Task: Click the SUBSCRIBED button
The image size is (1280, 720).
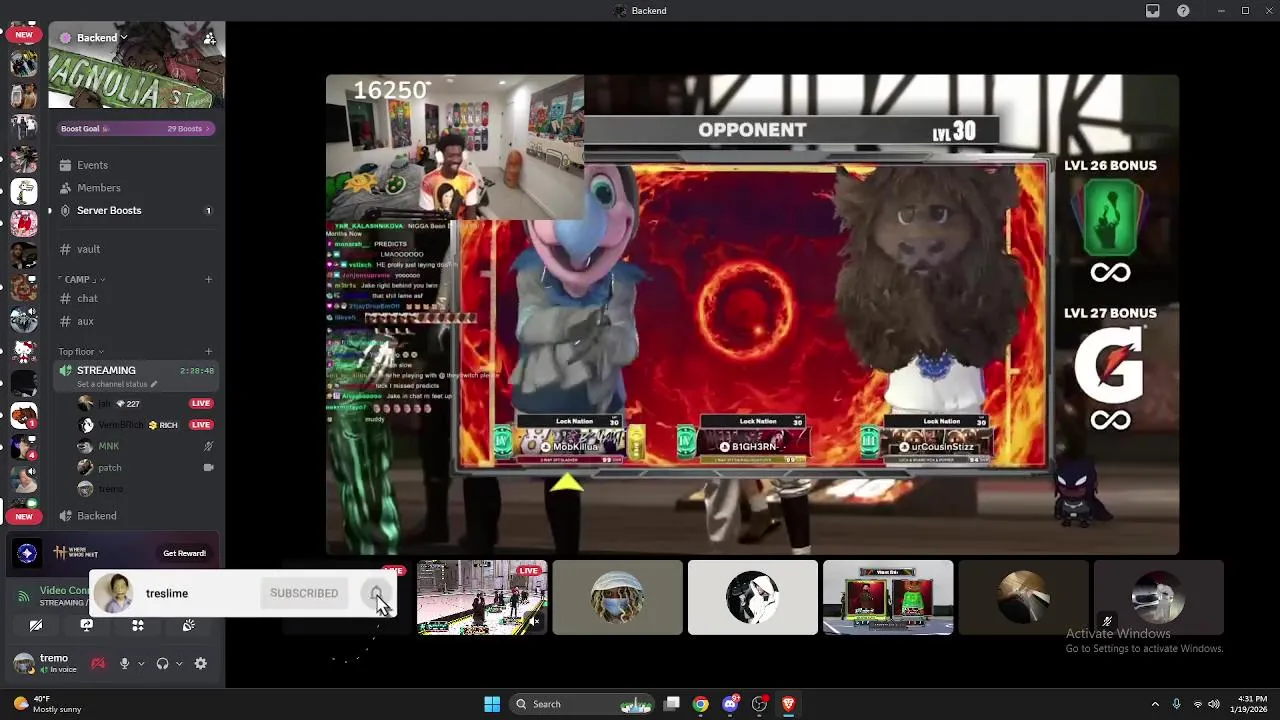Action: [304, 593]
